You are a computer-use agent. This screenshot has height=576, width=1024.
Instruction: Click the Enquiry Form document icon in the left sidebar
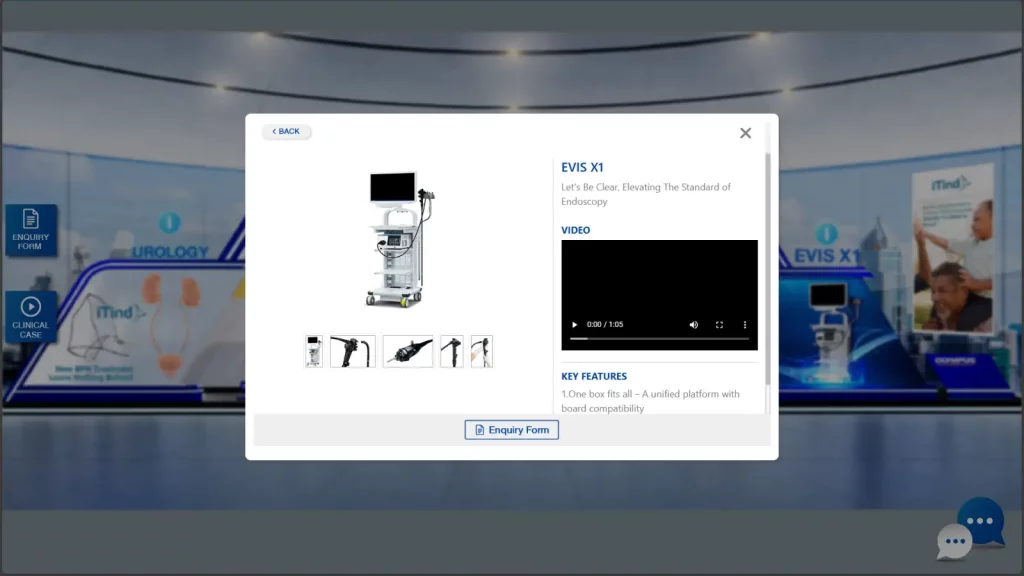coord(31,230)
